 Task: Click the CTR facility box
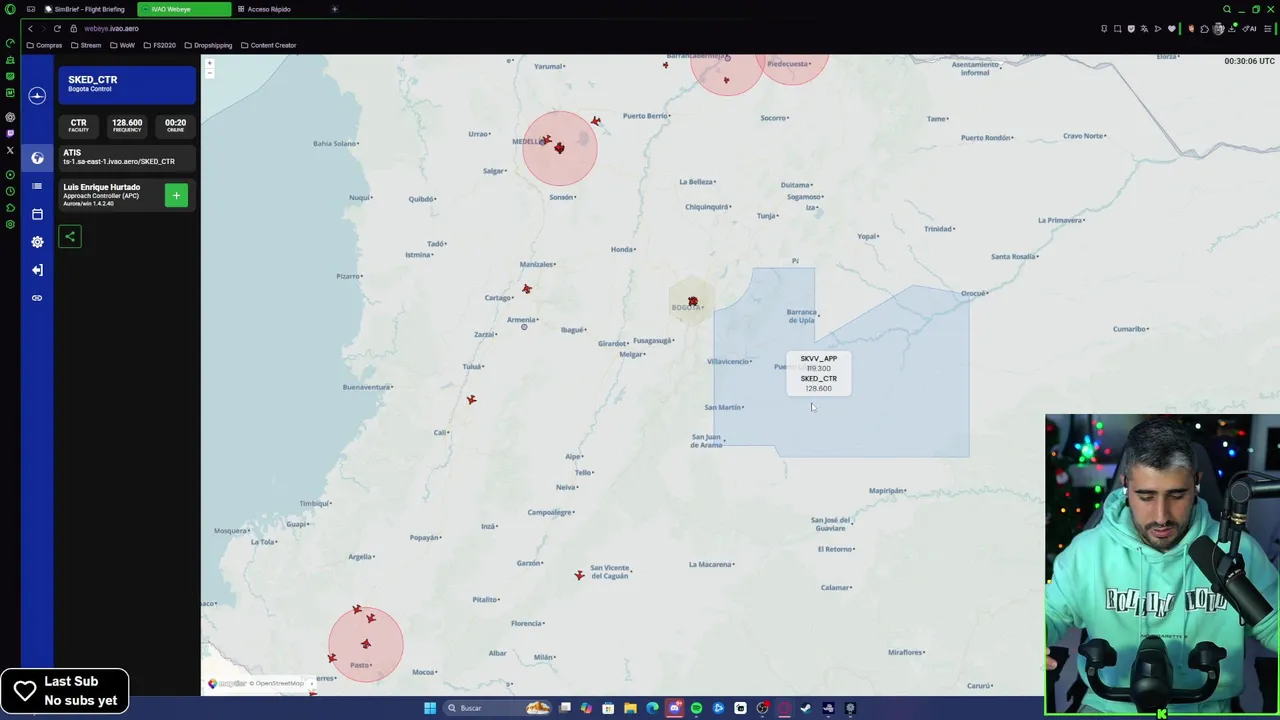[78, 125]
